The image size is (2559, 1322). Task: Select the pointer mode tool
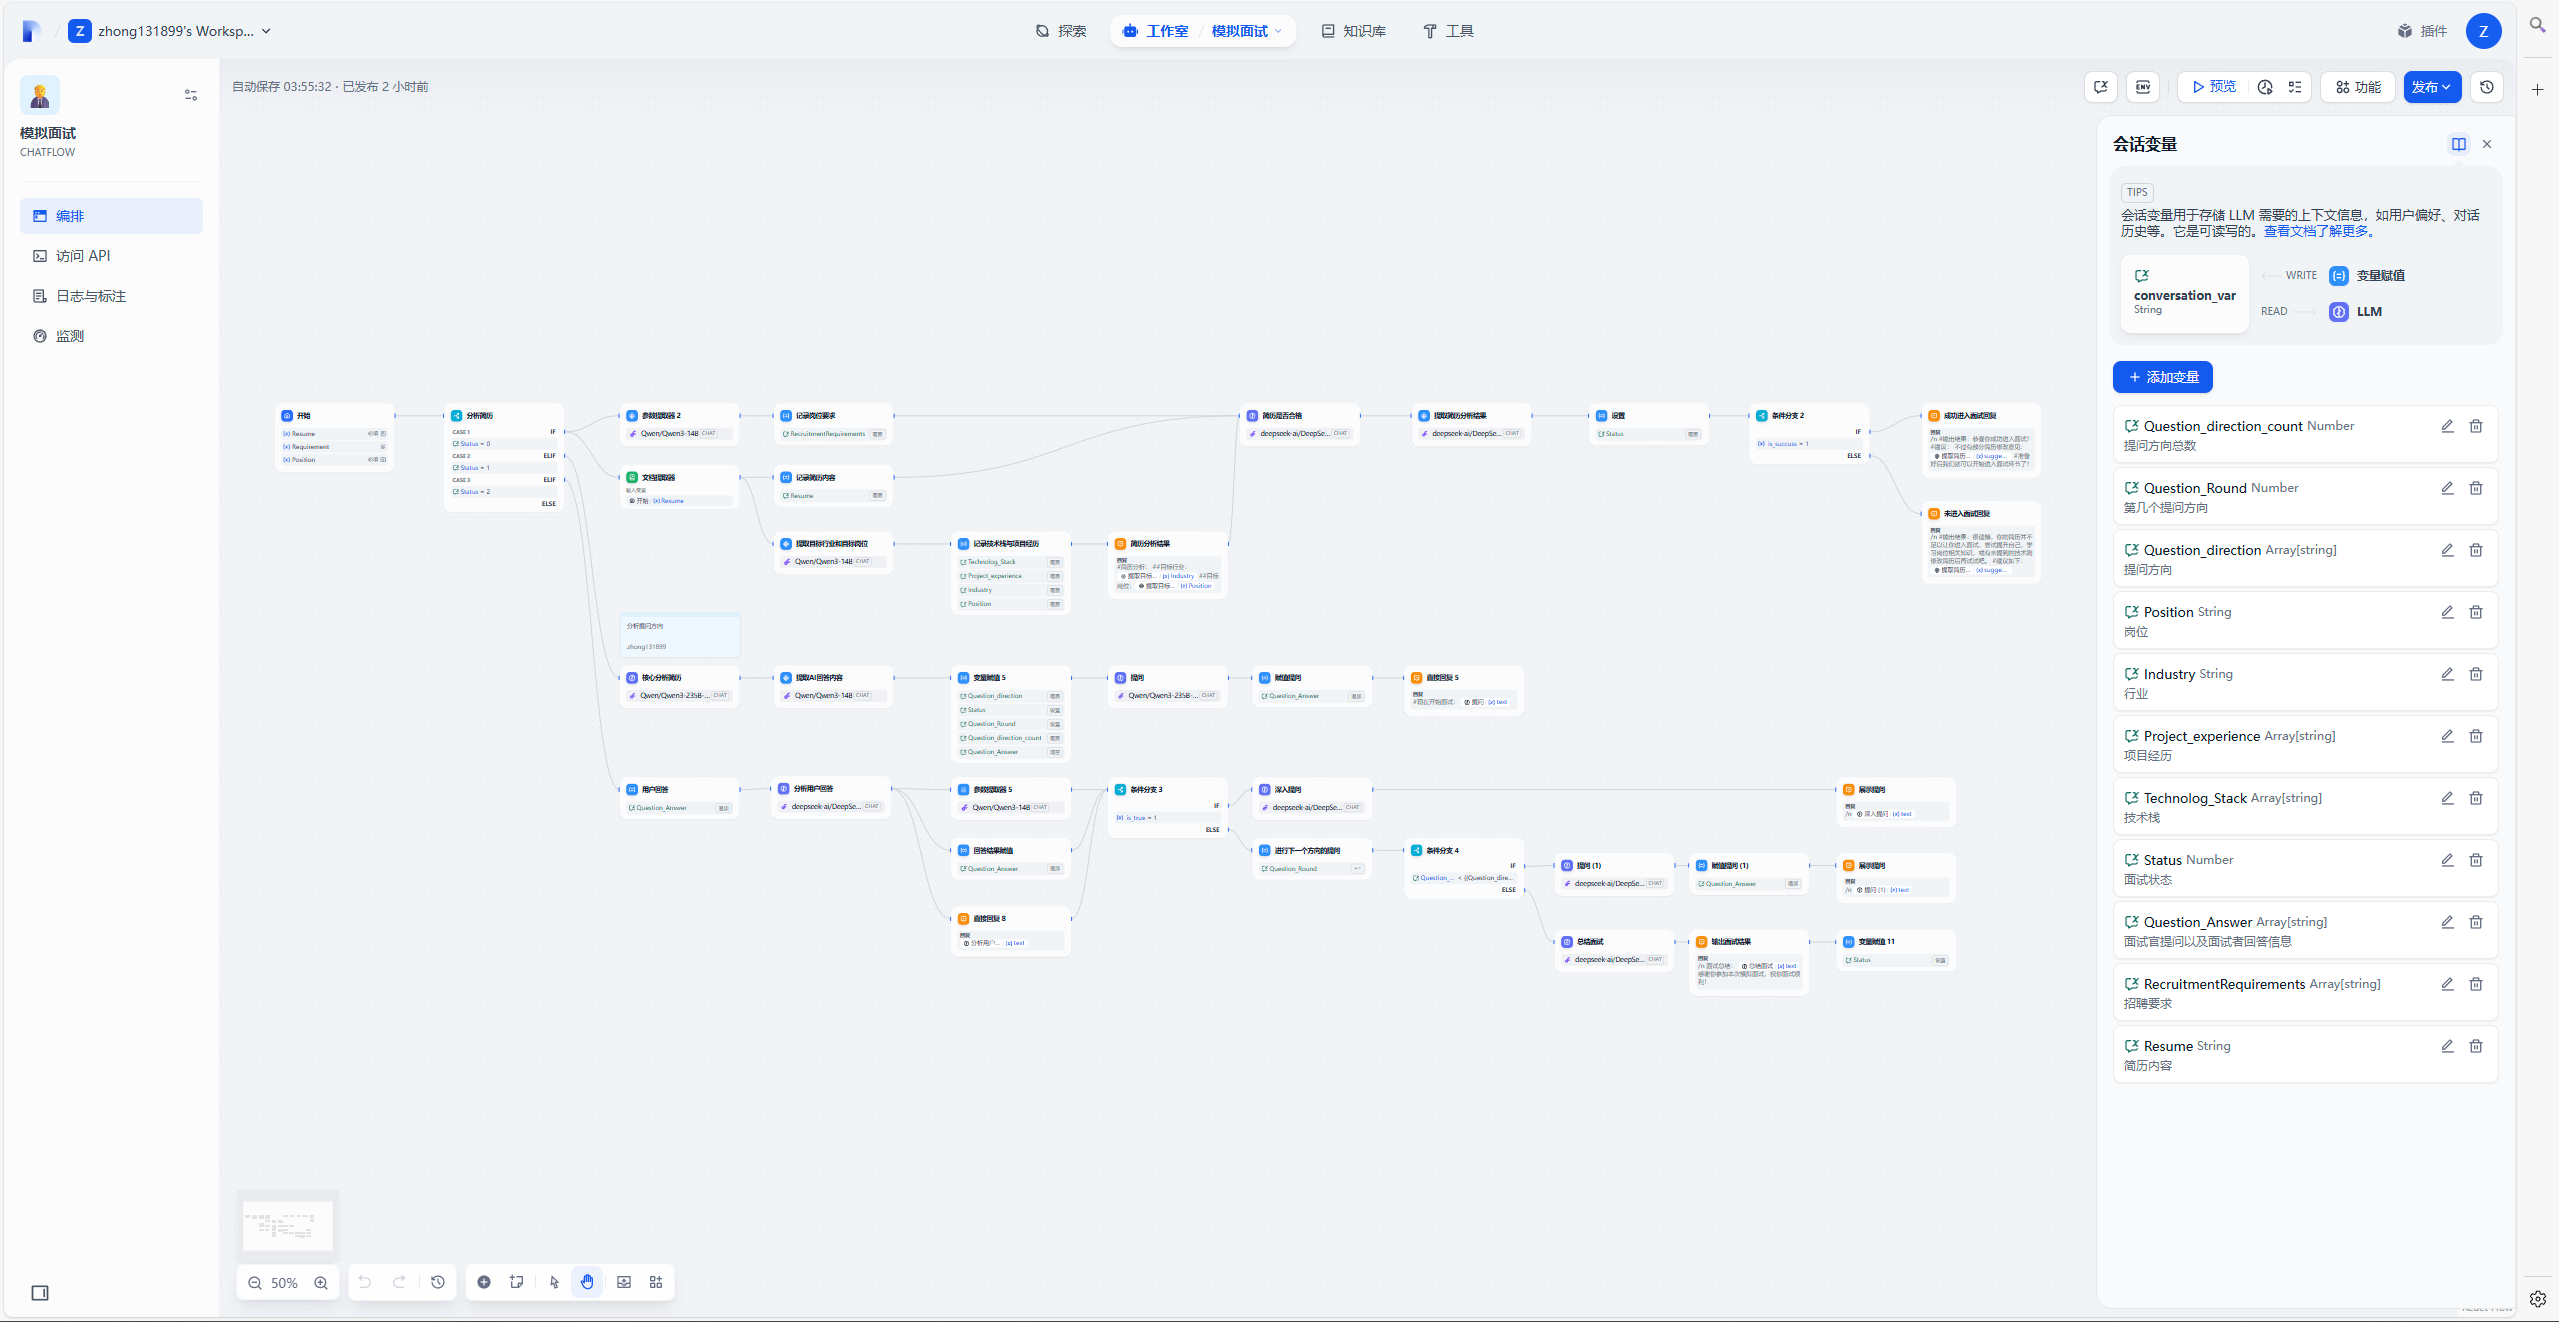[554, 1282]
